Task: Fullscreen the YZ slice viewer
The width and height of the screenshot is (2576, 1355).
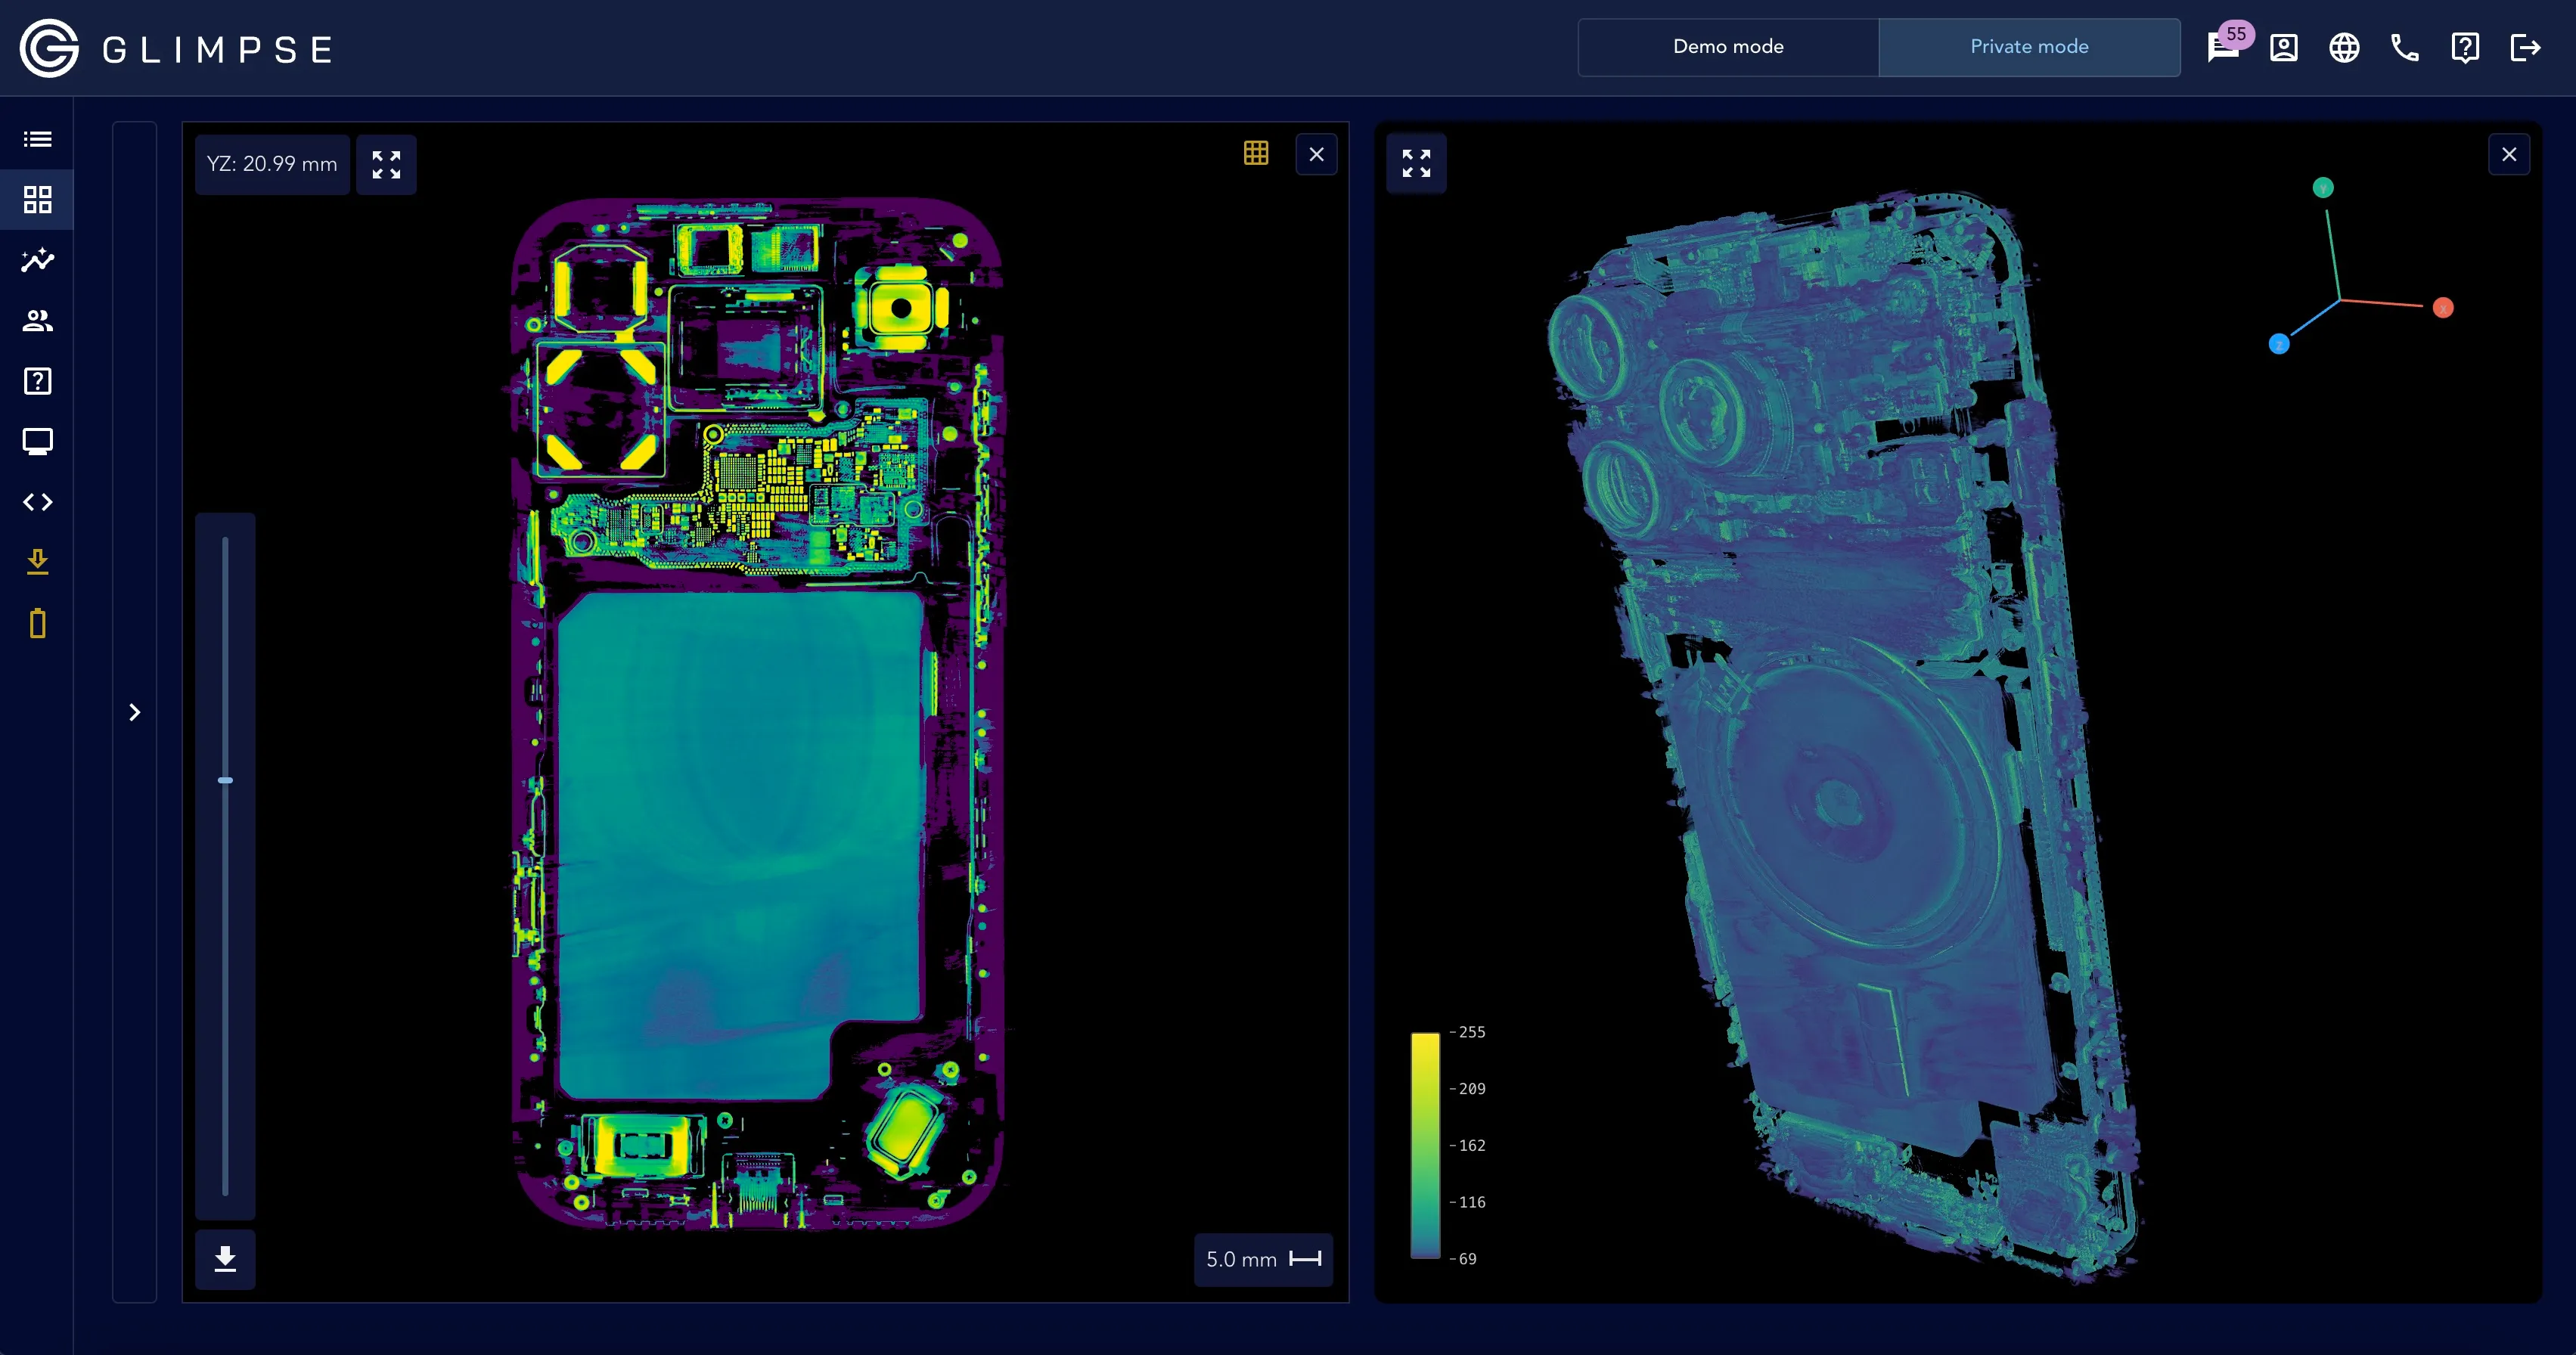Action: coord(386,164)
